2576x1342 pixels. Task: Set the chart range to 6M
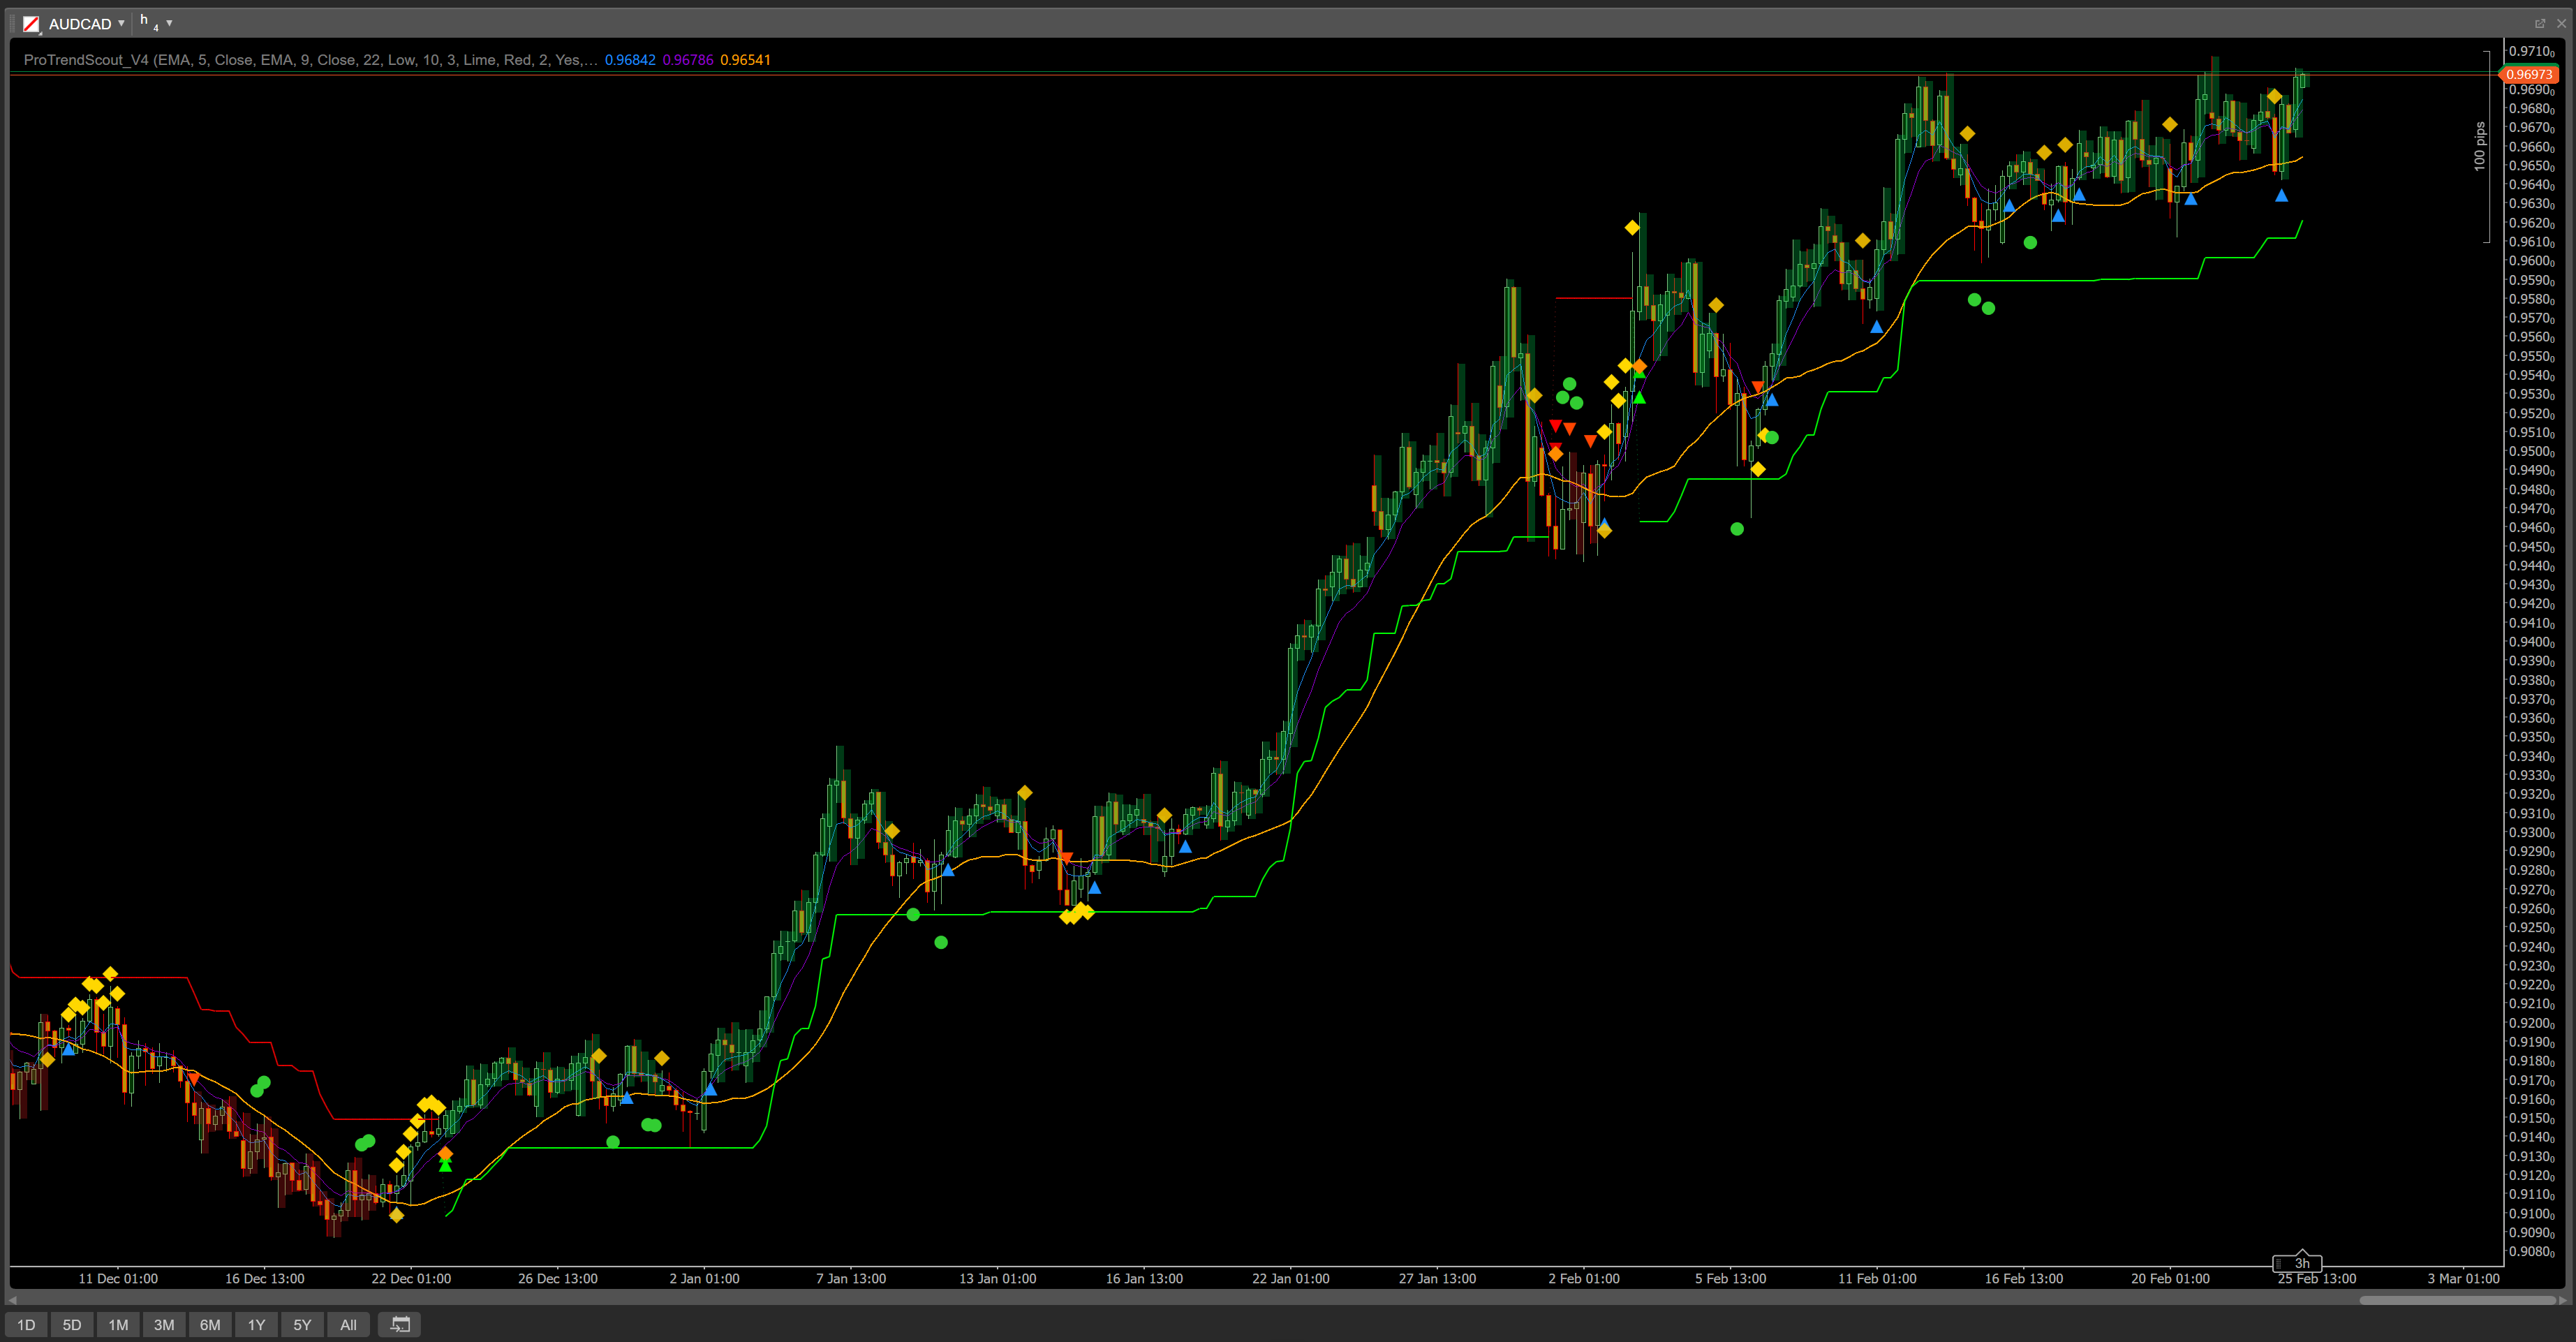point(210,1324)
